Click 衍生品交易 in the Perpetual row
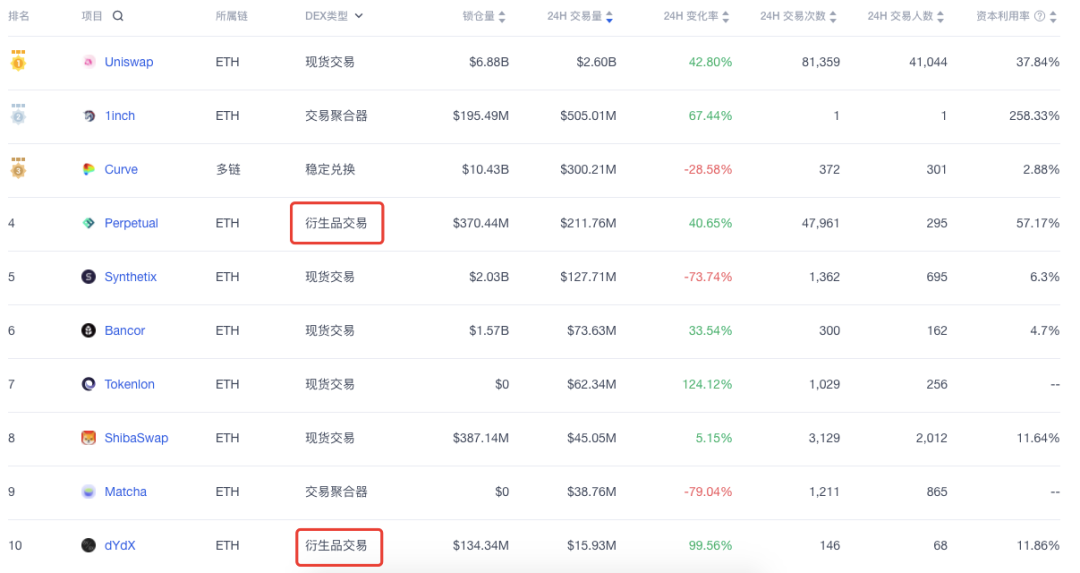Screen dimensions: 1080x573 point(336,223)
